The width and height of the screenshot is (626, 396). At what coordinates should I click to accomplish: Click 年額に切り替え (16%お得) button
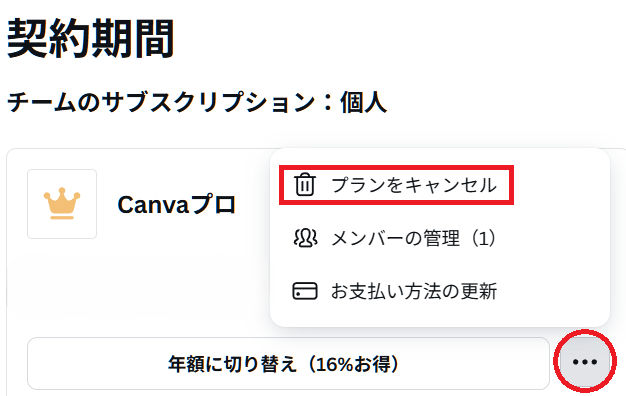tap(288, 363)
